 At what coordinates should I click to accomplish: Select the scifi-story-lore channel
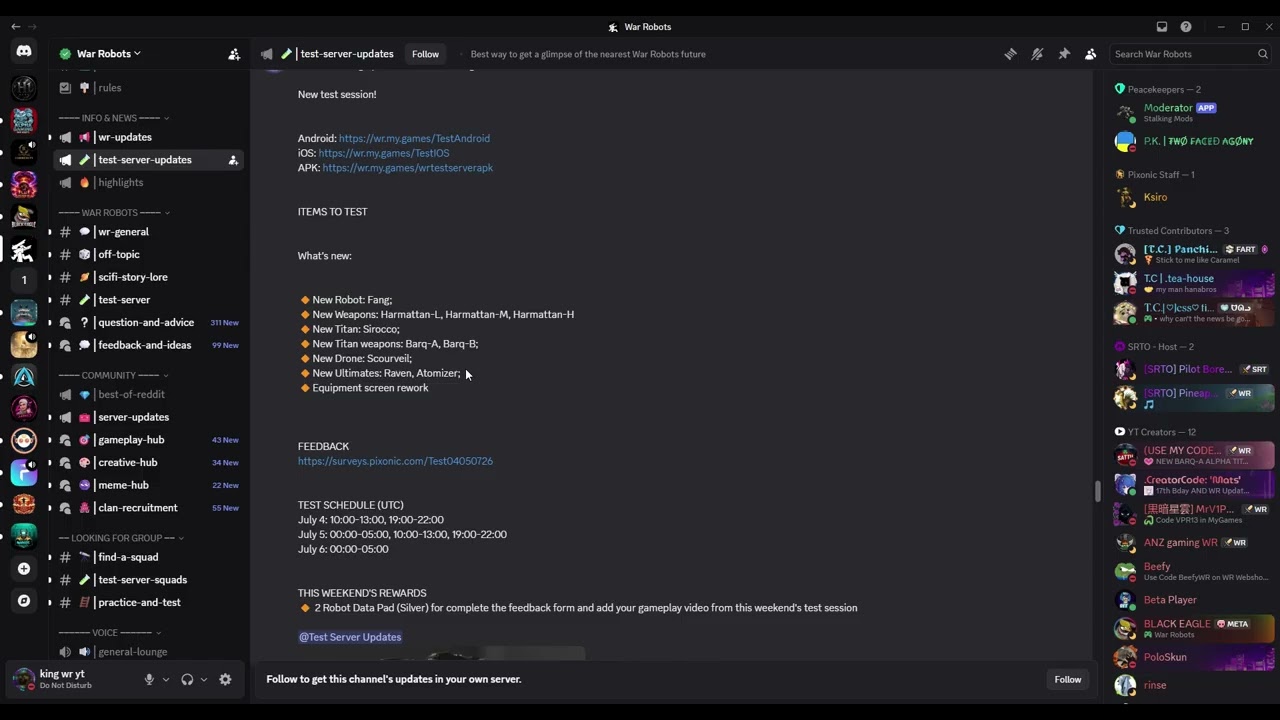point(147,277)
